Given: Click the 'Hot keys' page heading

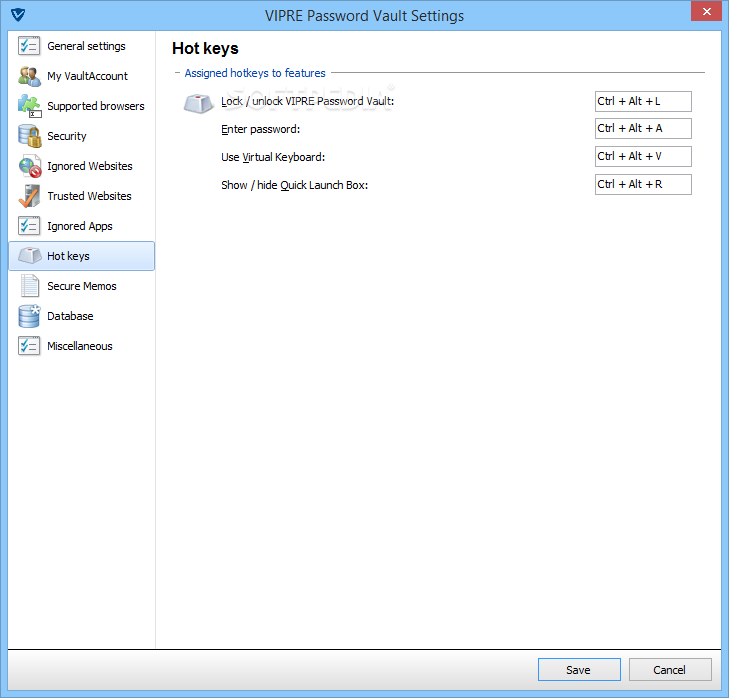Looking at the screenshot, I should (x=205, y=48).
